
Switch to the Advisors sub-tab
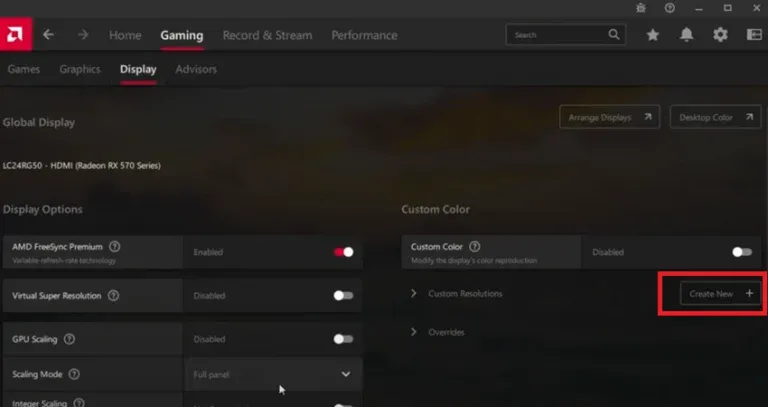[196, 69]
